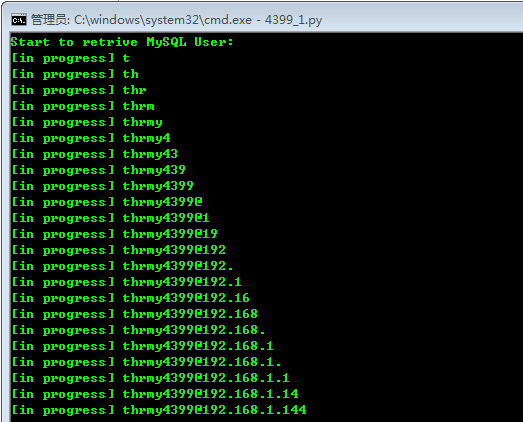The image size is (523, 422).
Task: Click the progress line ending 'thrmy4399@192.168.'
Action: (138, 330)
